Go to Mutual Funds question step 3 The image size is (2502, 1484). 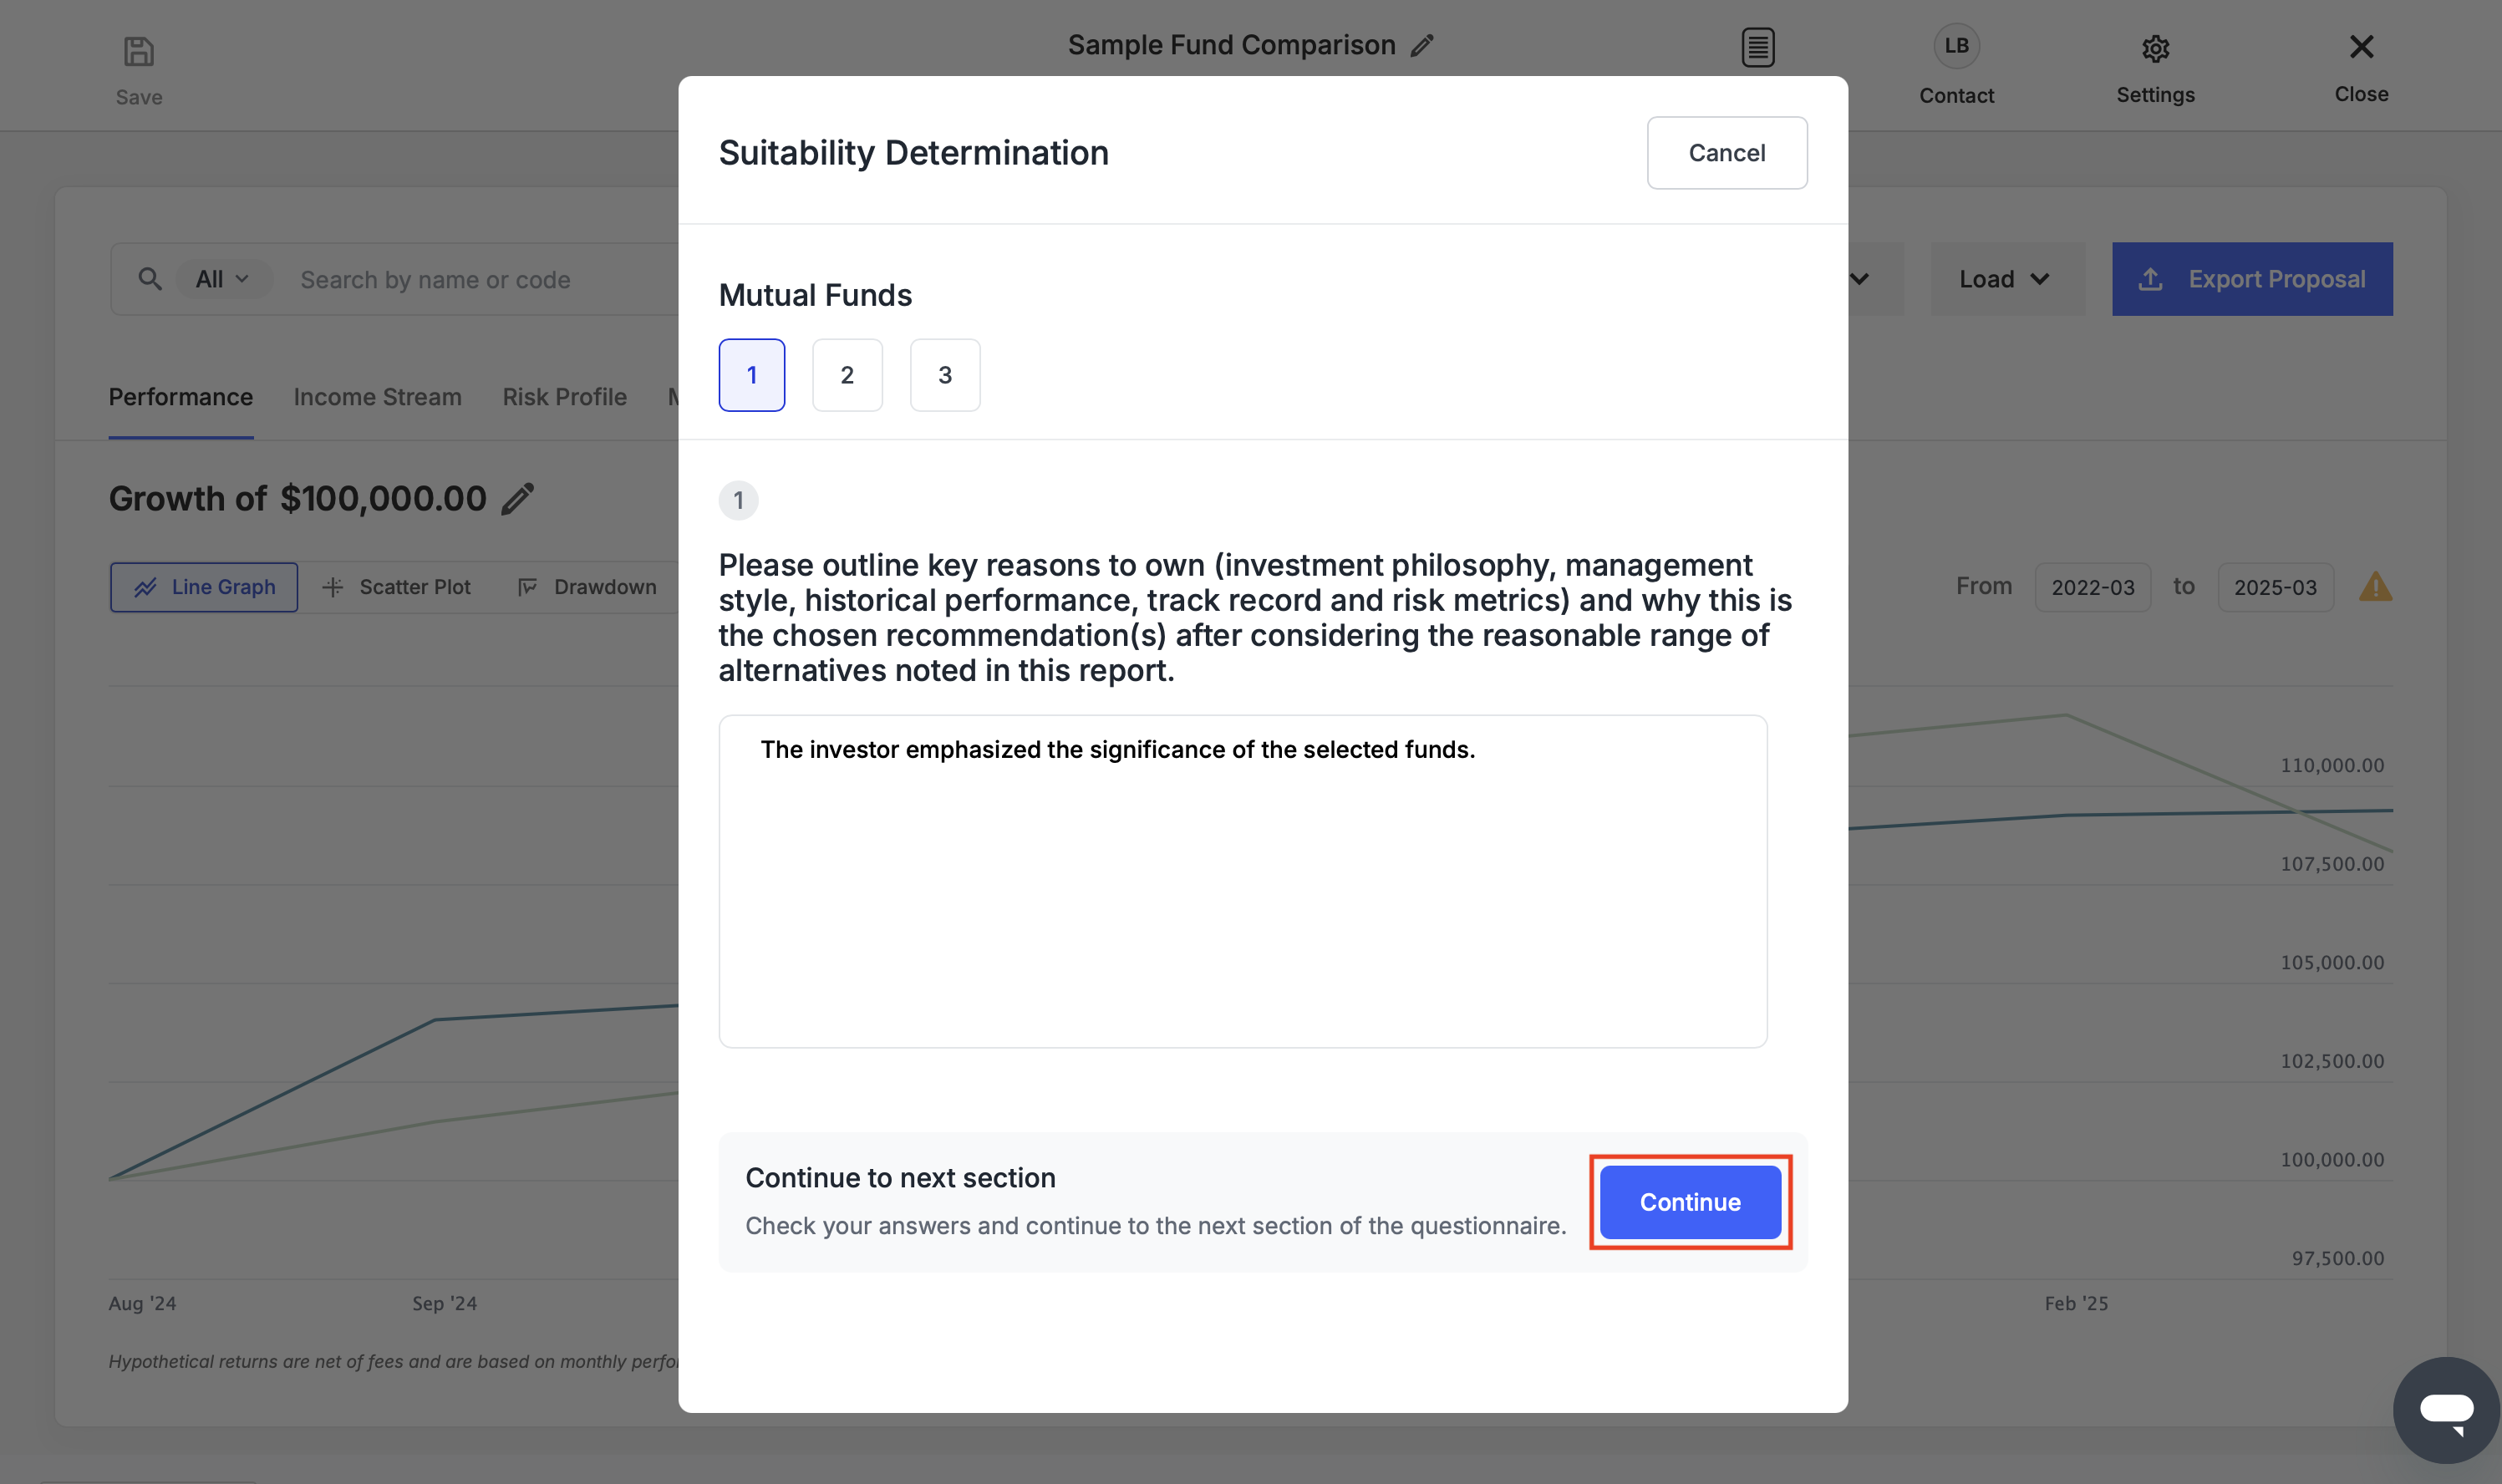[945, 375]
